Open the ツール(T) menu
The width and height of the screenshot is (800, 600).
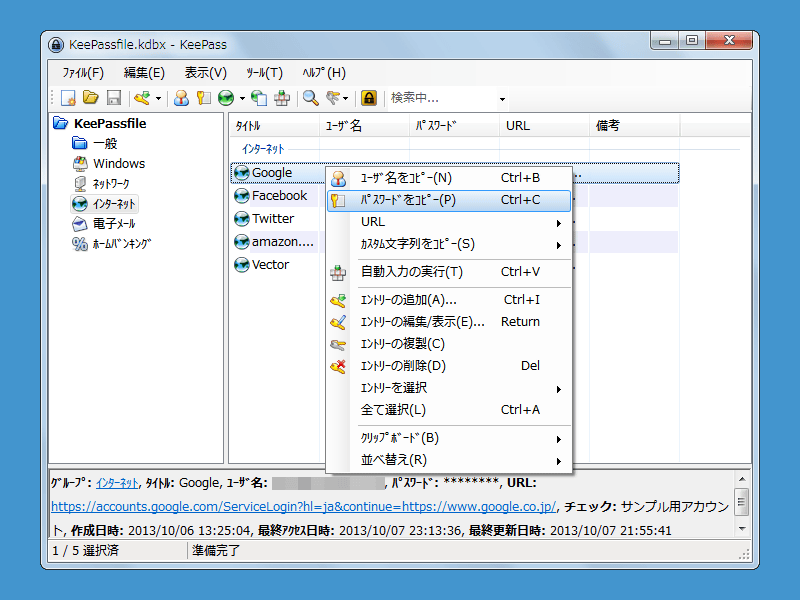tap(264, 73)
